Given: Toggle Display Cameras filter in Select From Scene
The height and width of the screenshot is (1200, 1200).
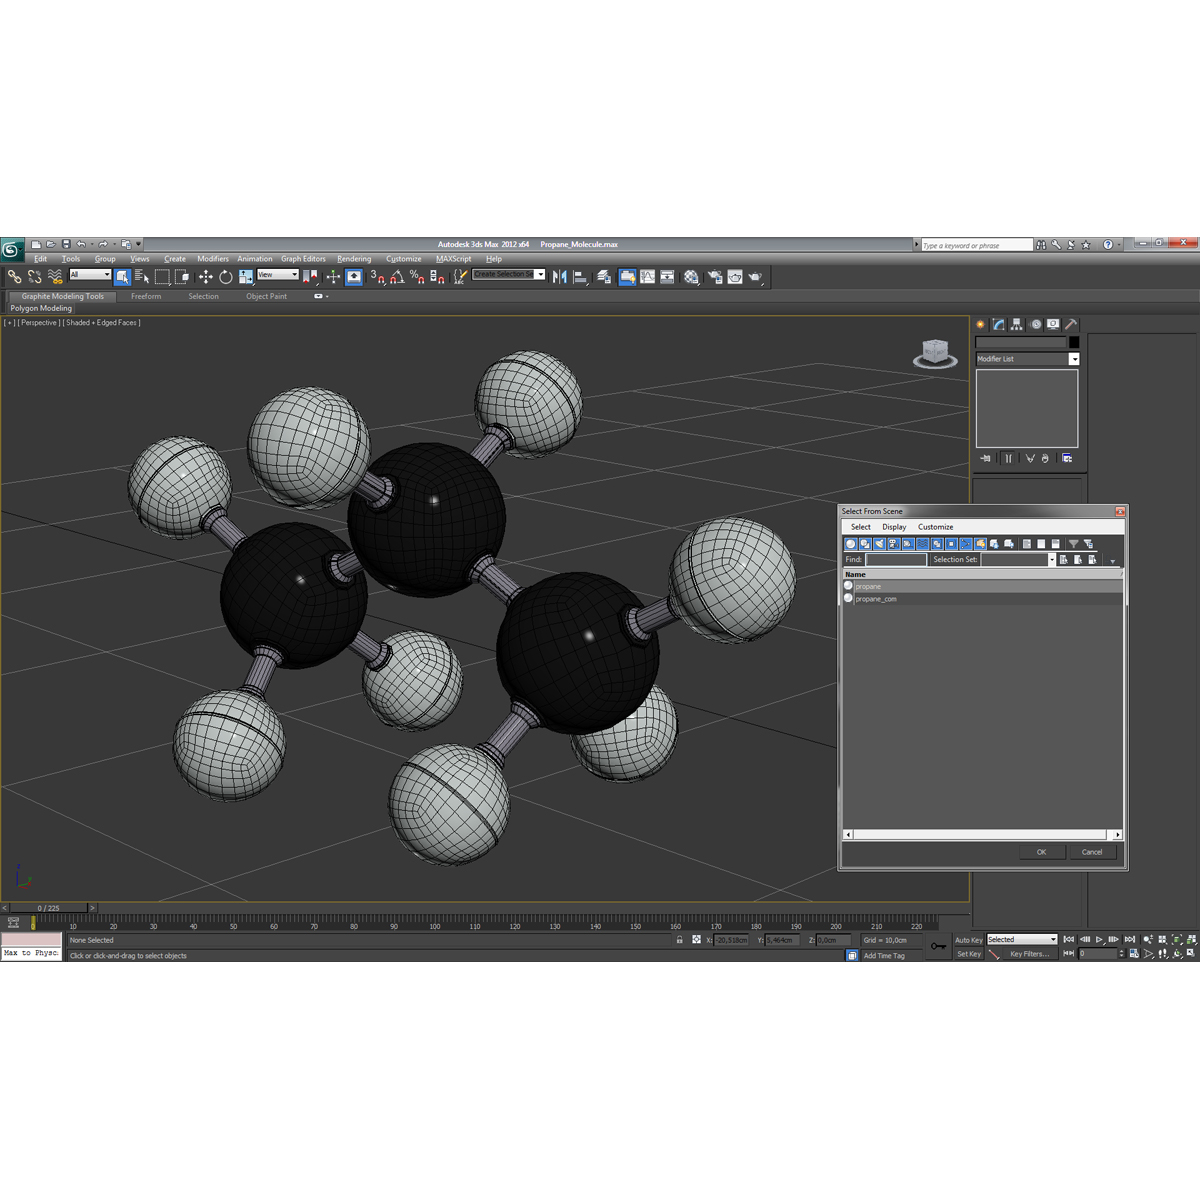Looking at the screenshot, I should (x=893, y=543).
